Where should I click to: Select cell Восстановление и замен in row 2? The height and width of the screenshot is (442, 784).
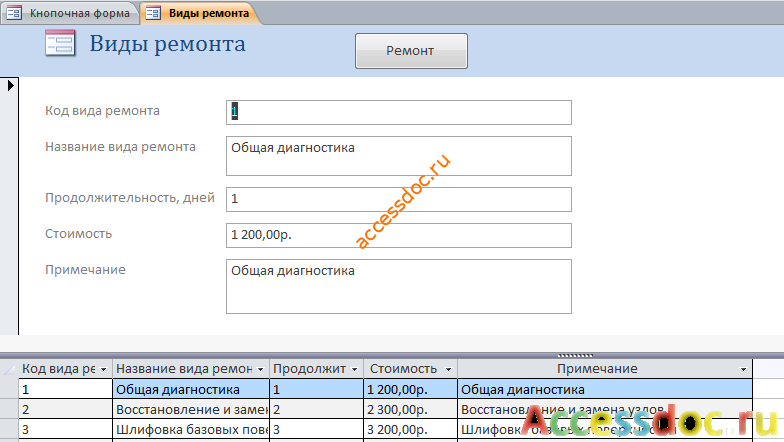pos(191,409)
